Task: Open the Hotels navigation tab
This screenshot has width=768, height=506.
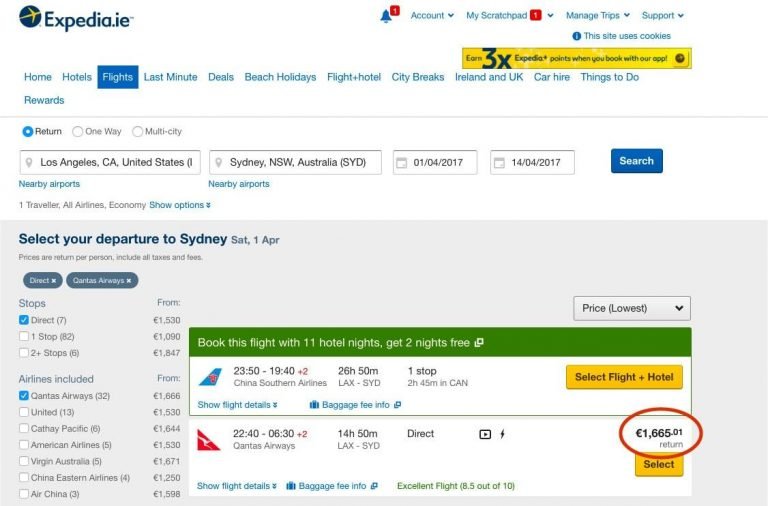Action: pyautogui.click(x=77, y=77)
